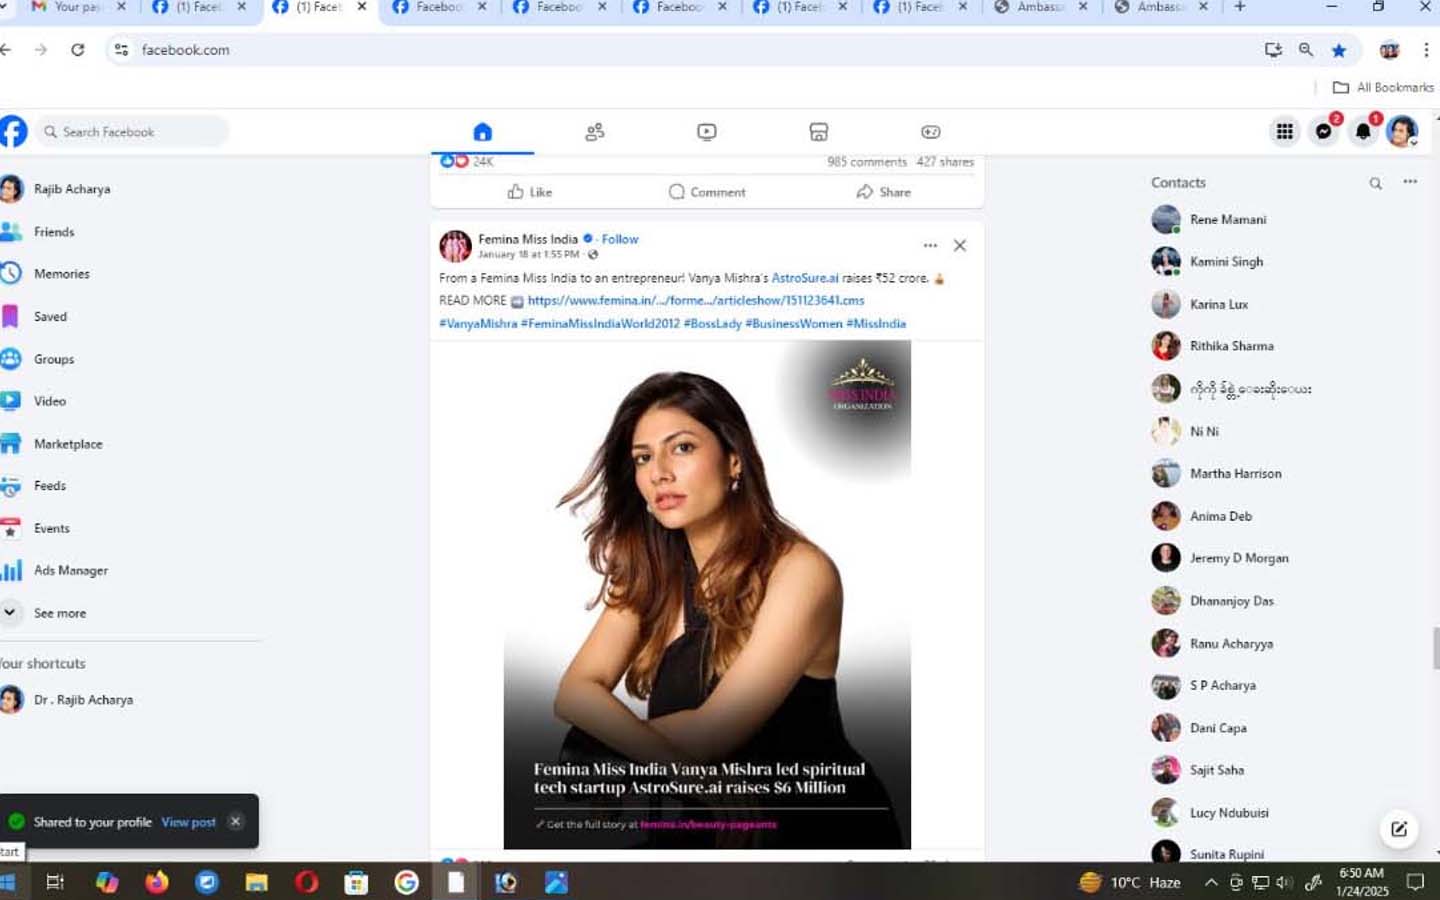
Task: Click the #VanyaMishra hashtag
Action: click(x=478, y=323)
